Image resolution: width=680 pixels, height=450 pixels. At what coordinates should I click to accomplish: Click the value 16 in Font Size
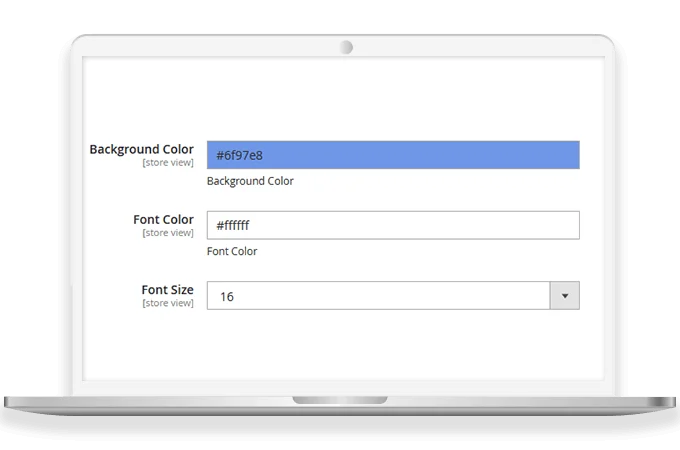pos(226,296)
